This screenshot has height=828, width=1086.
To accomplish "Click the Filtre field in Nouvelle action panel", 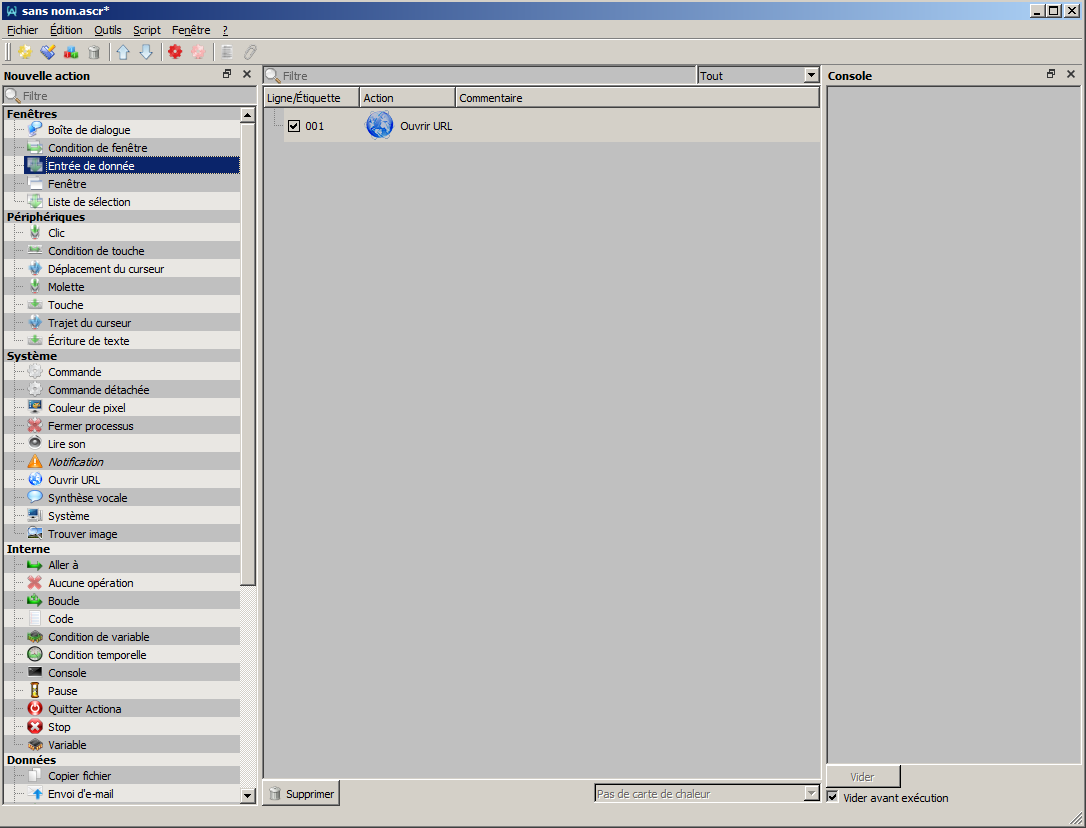I will click(x=130, y=96).
